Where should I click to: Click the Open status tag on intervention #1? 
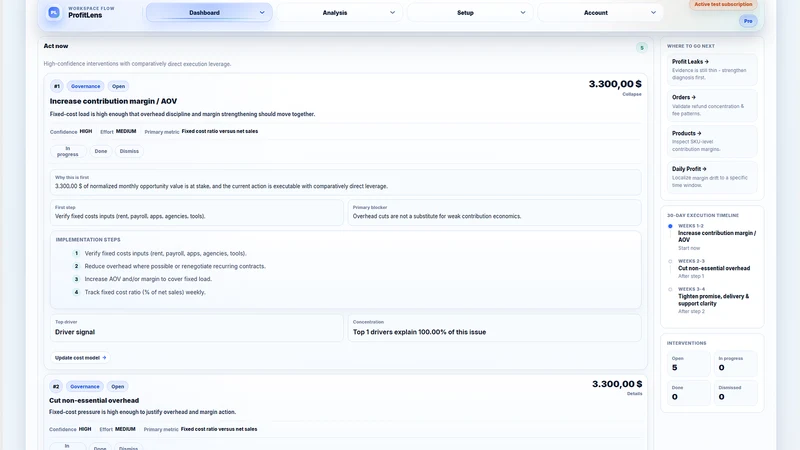(x=118, y=86)
